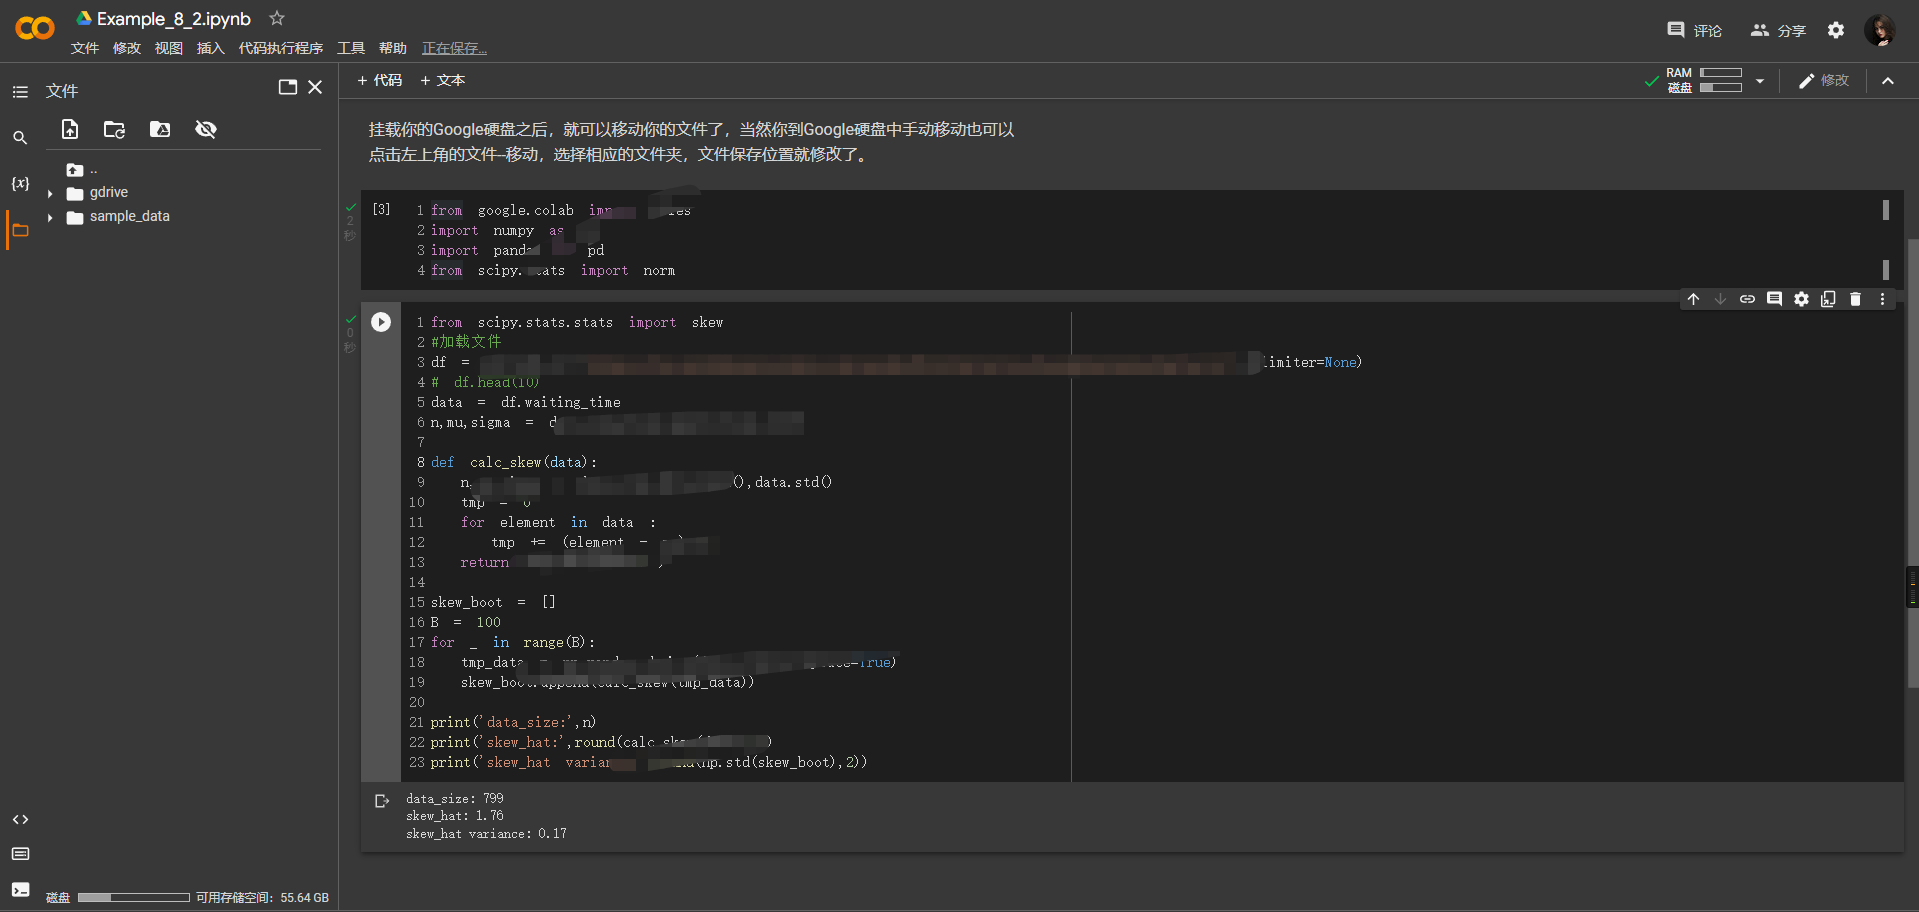1919x912 pixels.
Task: Open the 插入 menu
Action: coord(210,47)
